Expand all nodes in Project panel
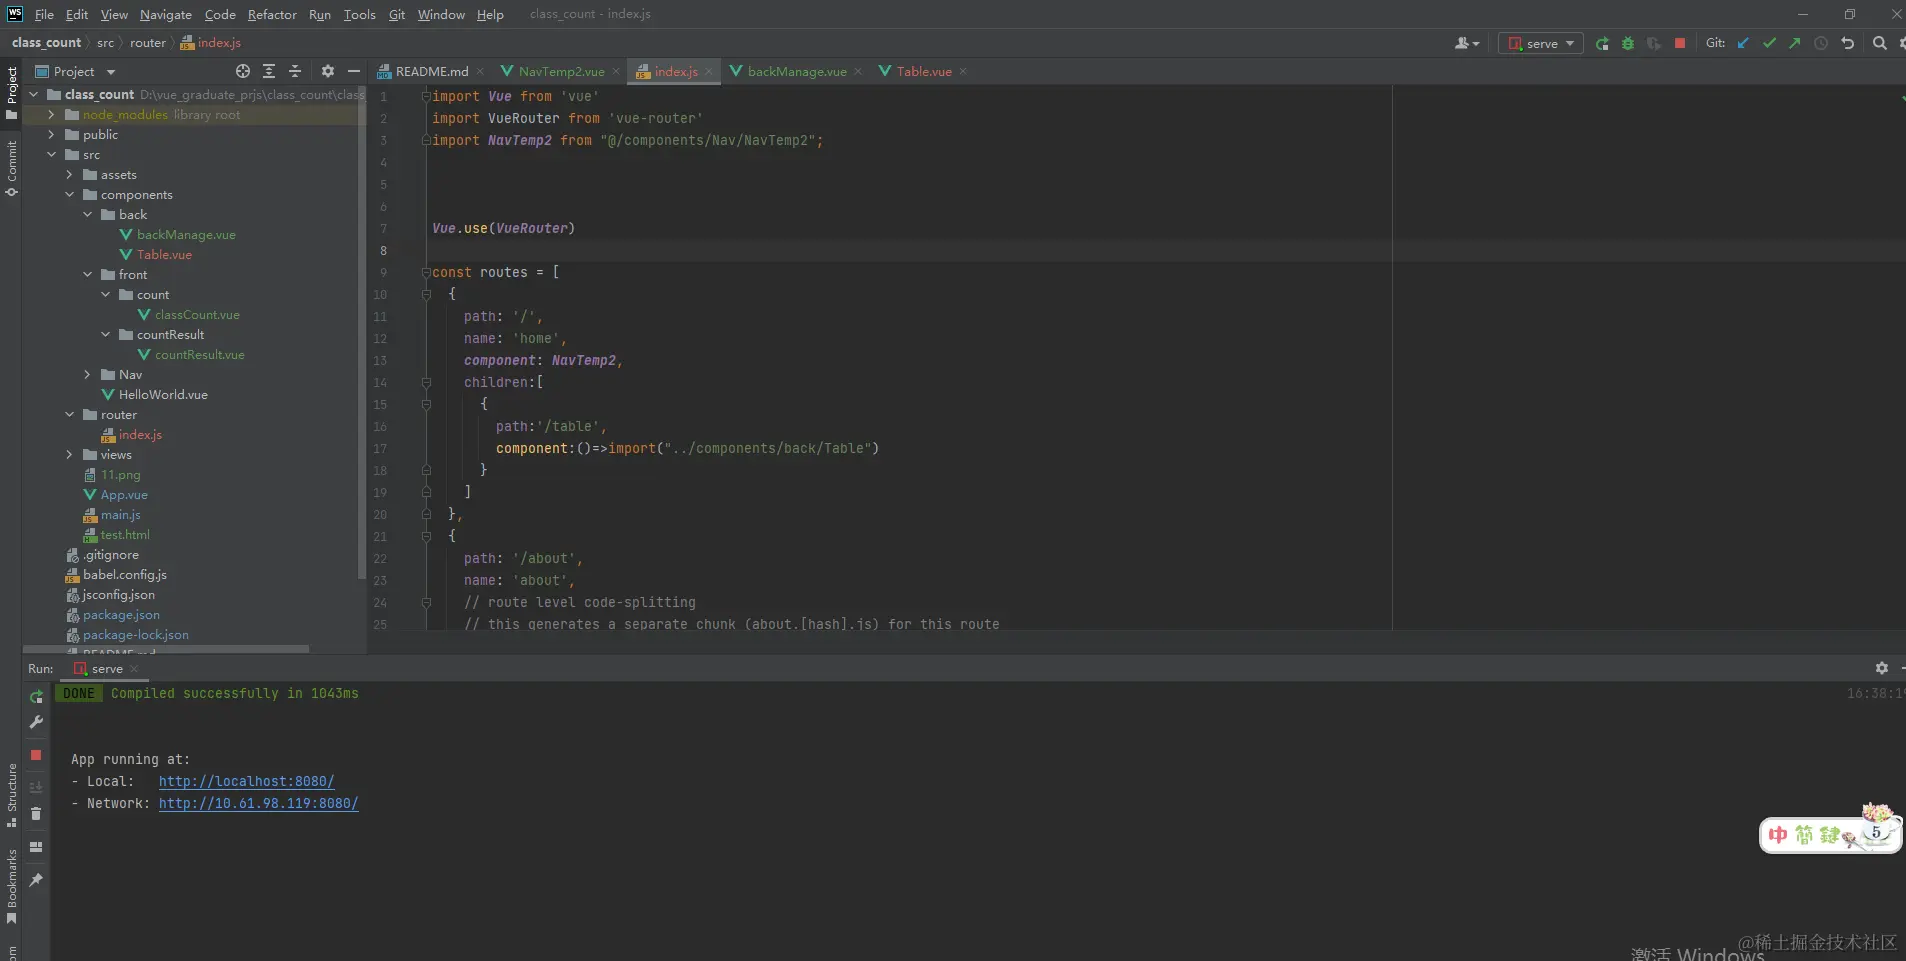This screenshot has width=1906, height=961. 269,72
